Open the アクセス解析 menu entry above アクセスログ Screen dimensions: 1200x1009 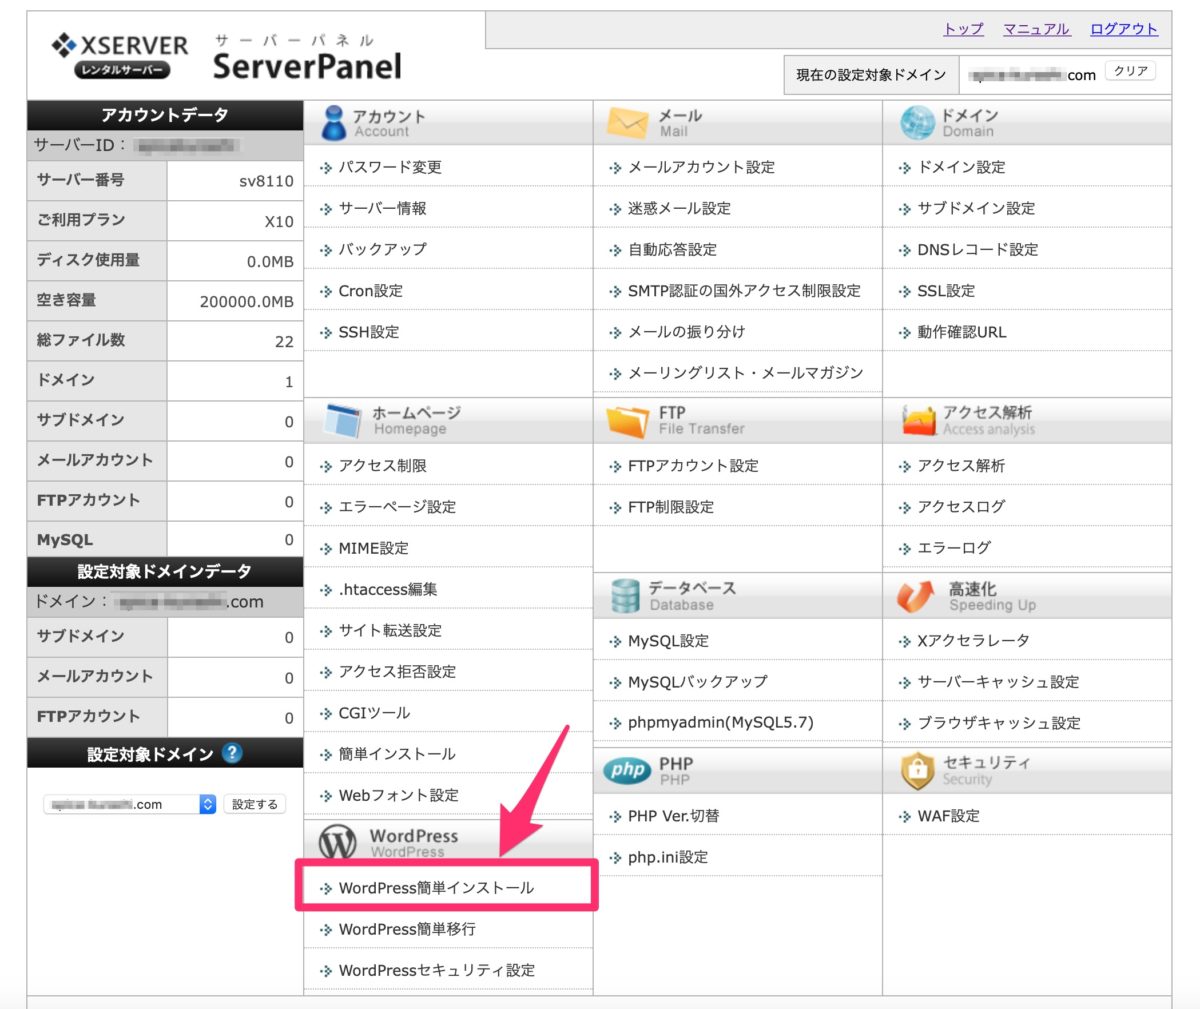tap(962, 466)
